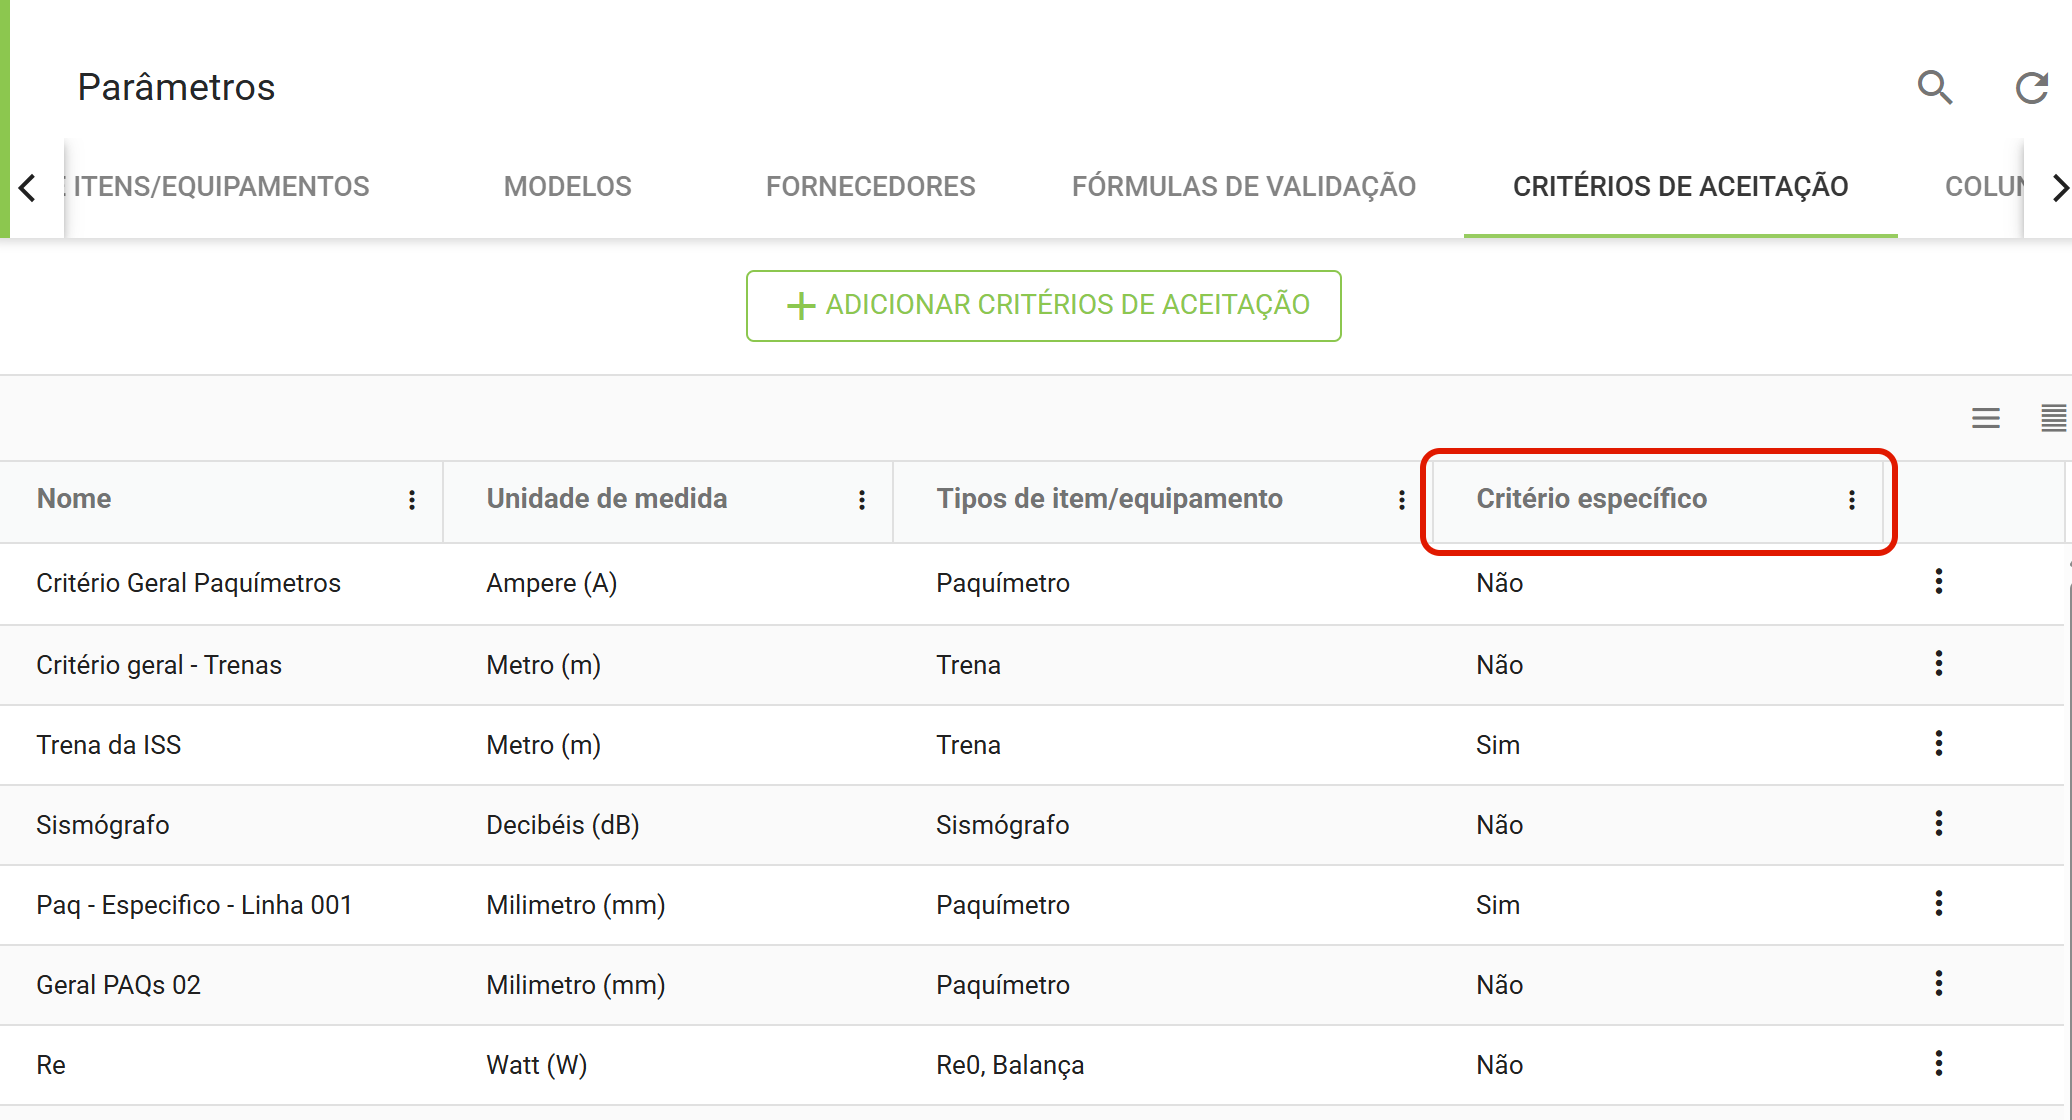Select the Trena da ISS name cell
Viewport: 2072px width, 1120px height.
[x=109, y=745]
